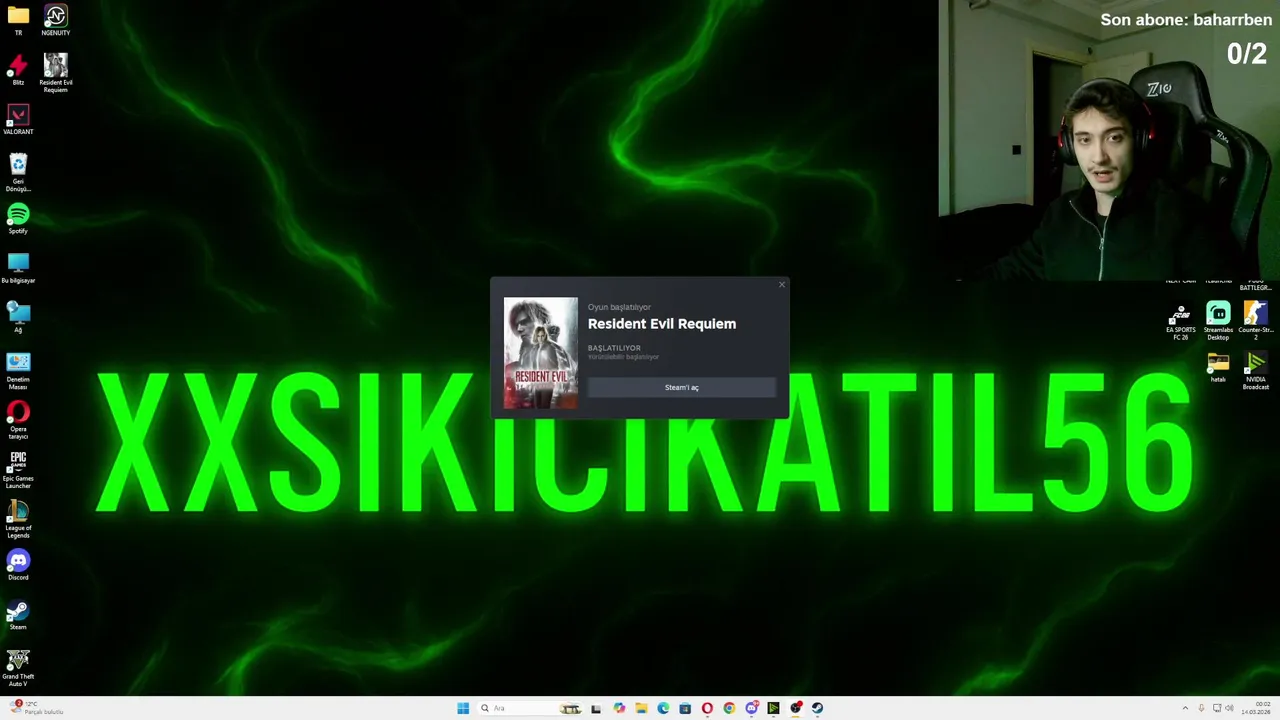Click the "Steam'i aç" button
The width and height of the screenshot is (1280, 720).
(681, 388)
